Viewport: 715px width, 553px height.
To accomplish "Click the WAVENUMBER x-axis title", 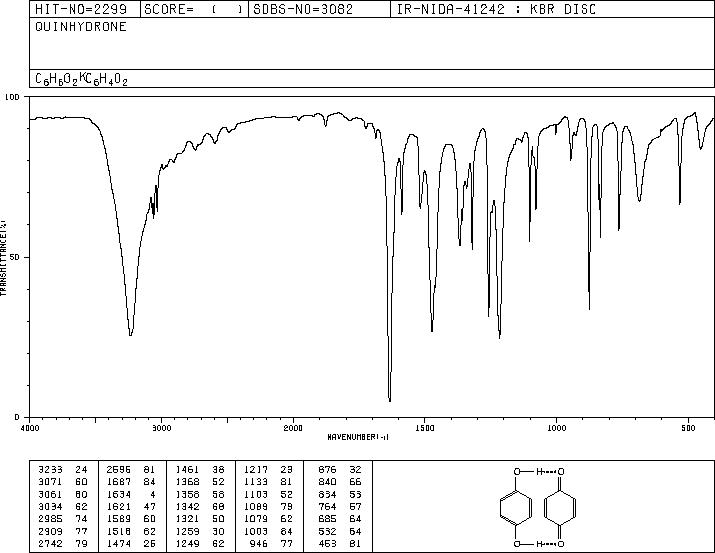I will [x=358, y=437].
